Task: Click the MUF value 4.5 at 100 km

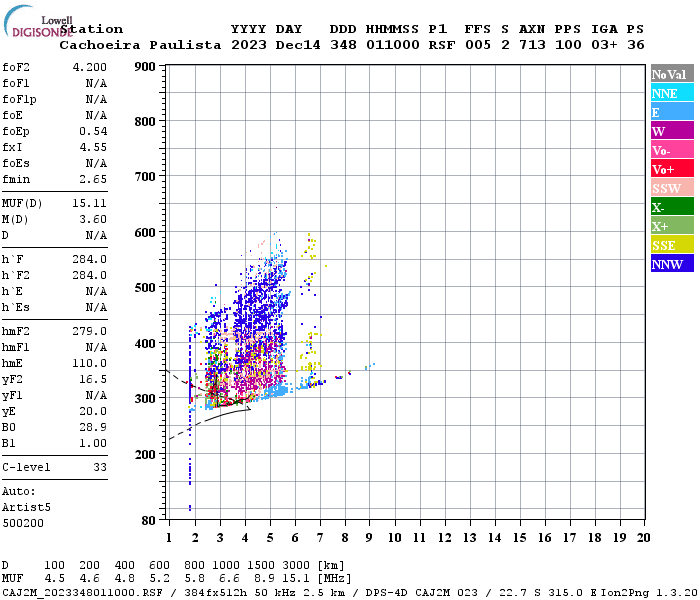Action: [x=54, y=578]
